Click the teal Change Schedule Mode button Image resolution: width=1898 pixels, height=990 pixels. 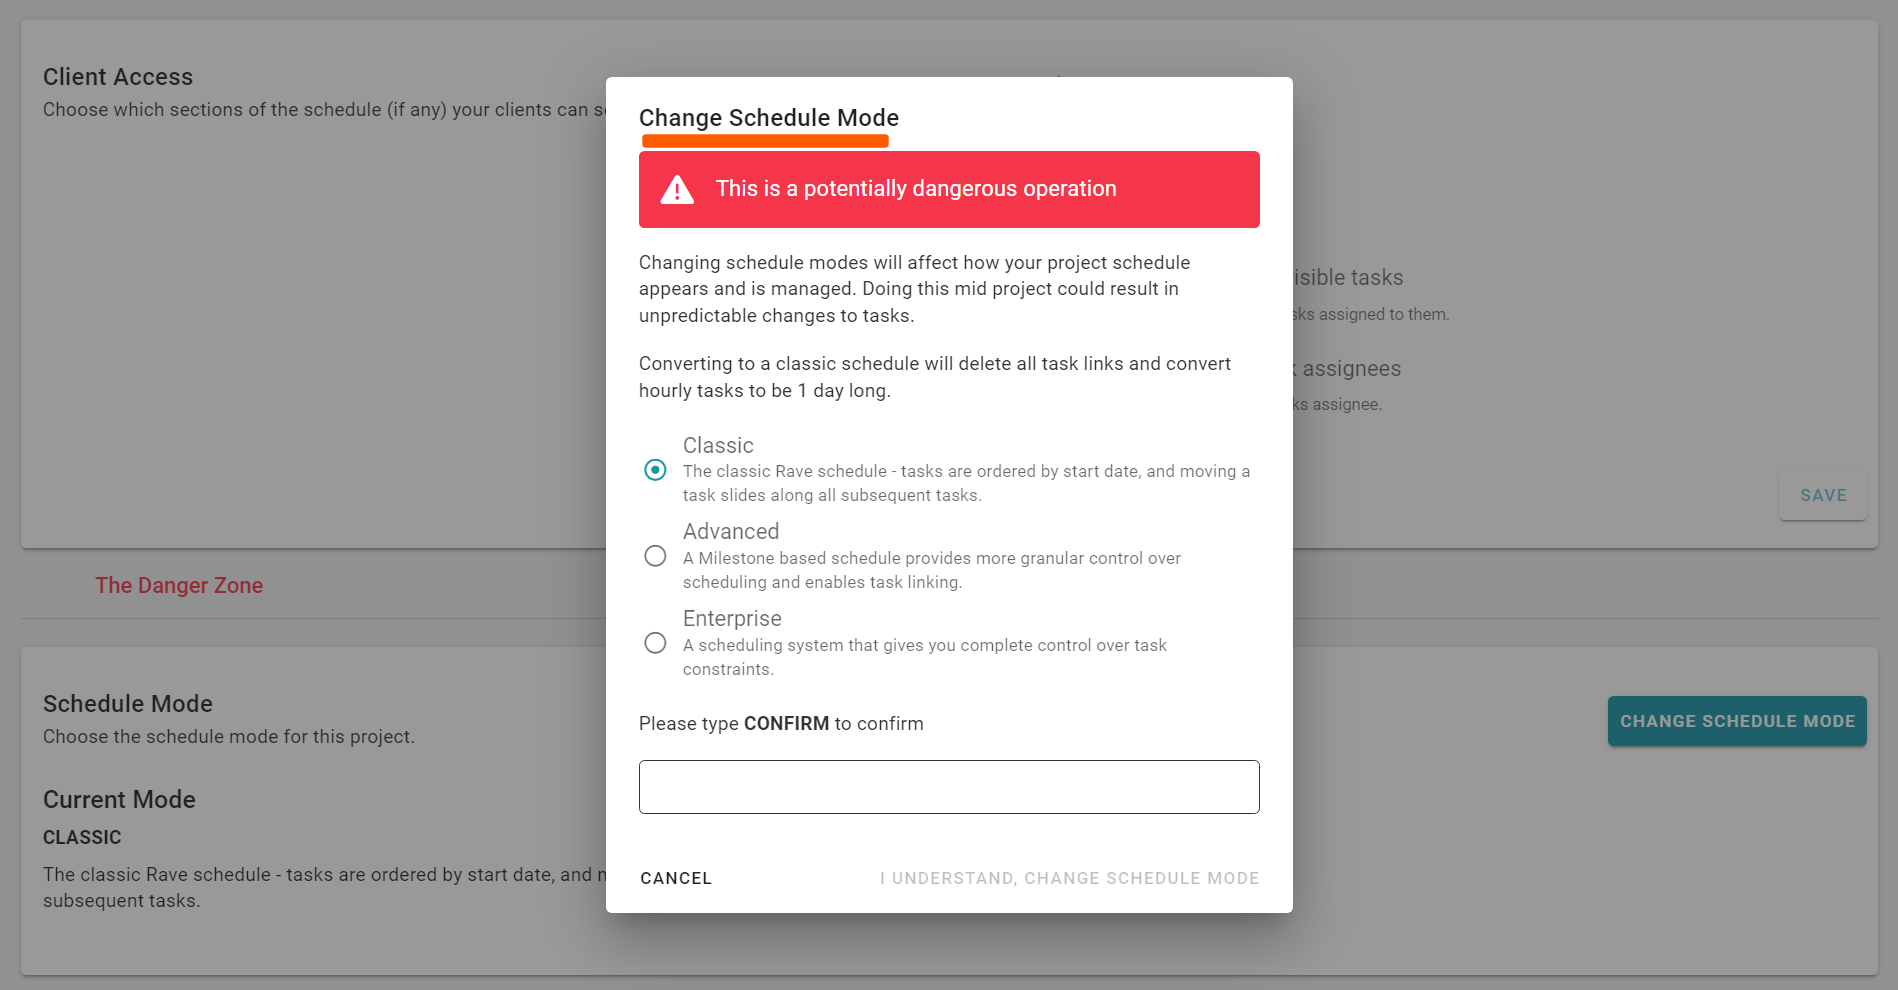pos(1737,721)
